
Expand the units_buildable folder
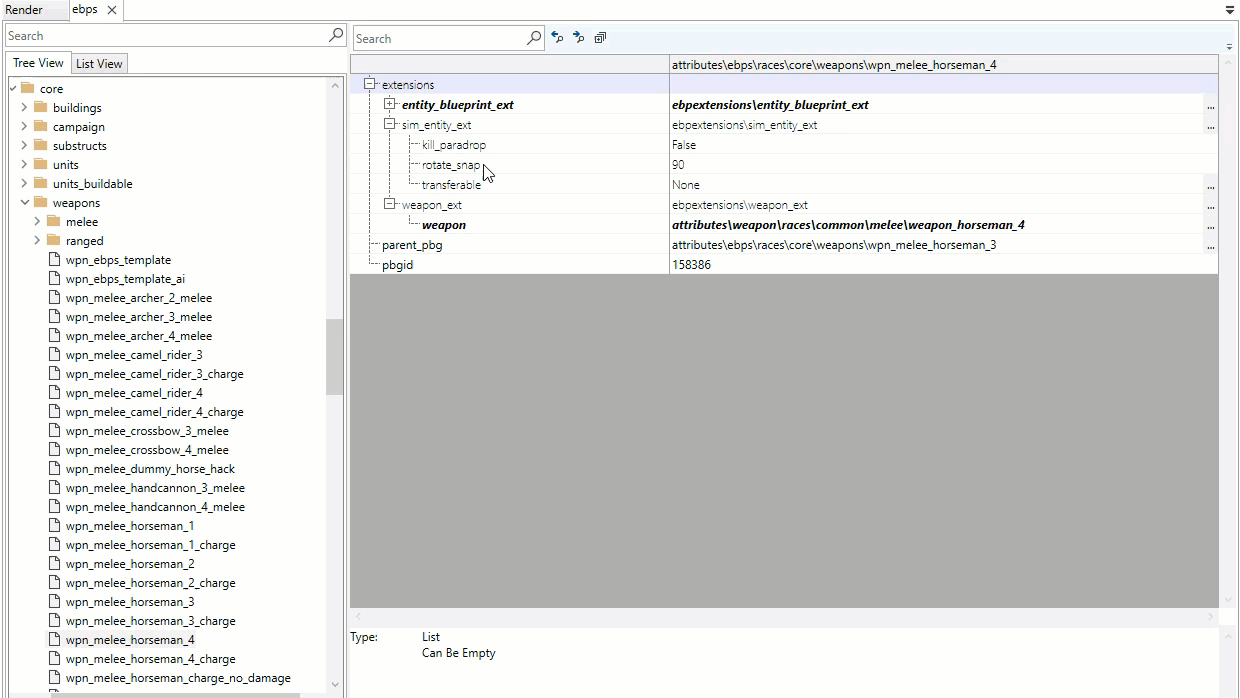[24, 184]
